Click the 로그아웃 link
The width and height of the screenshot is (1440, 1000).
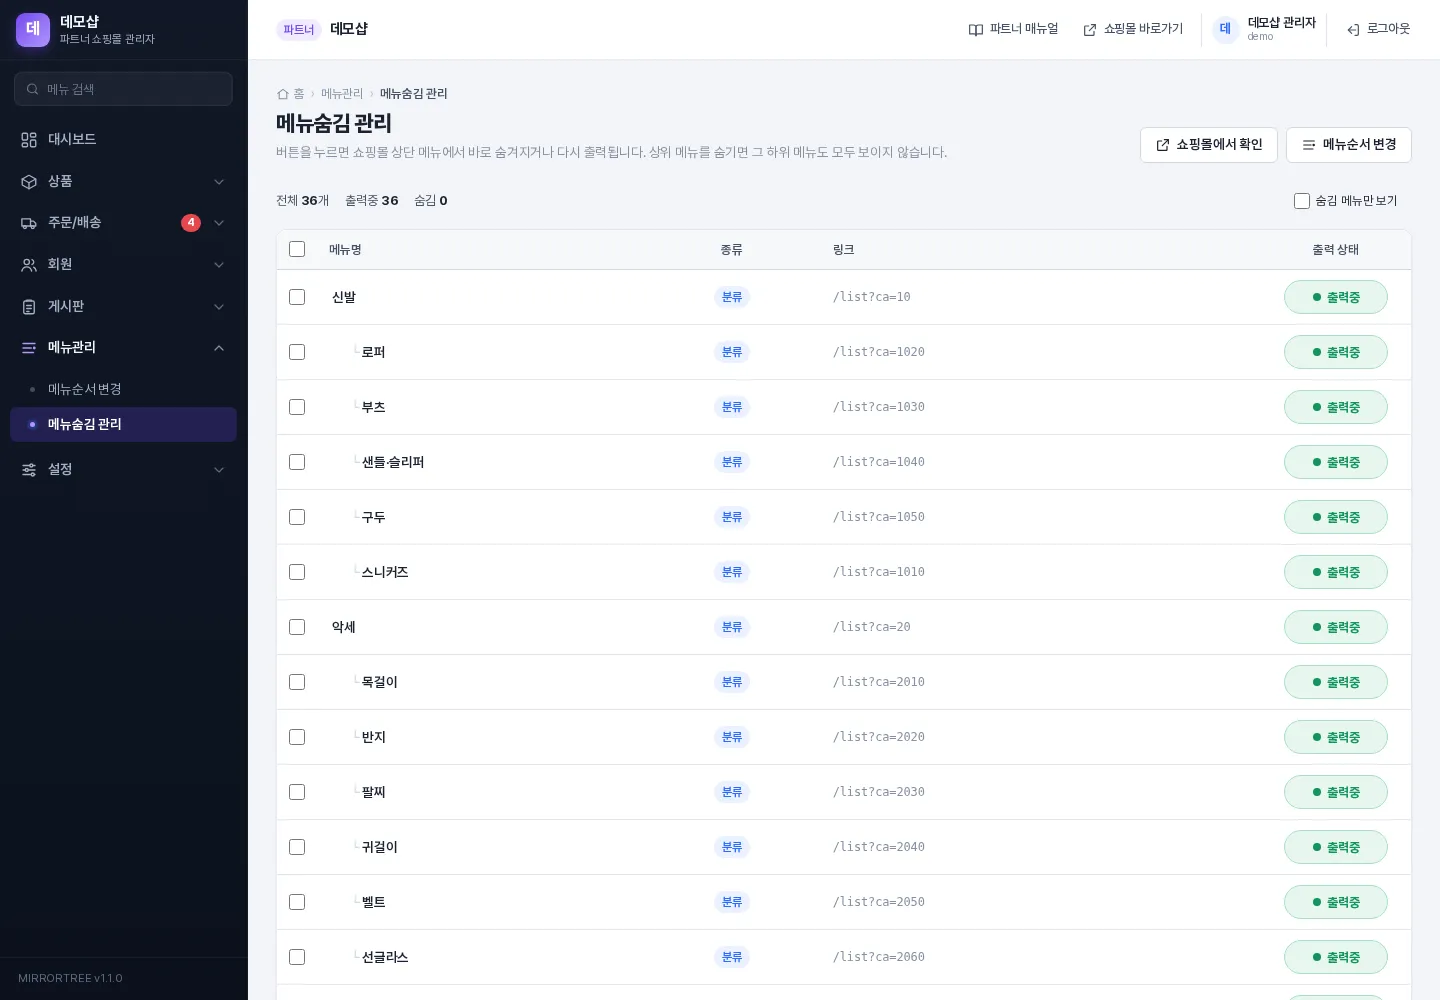(x=1378, y=30)
